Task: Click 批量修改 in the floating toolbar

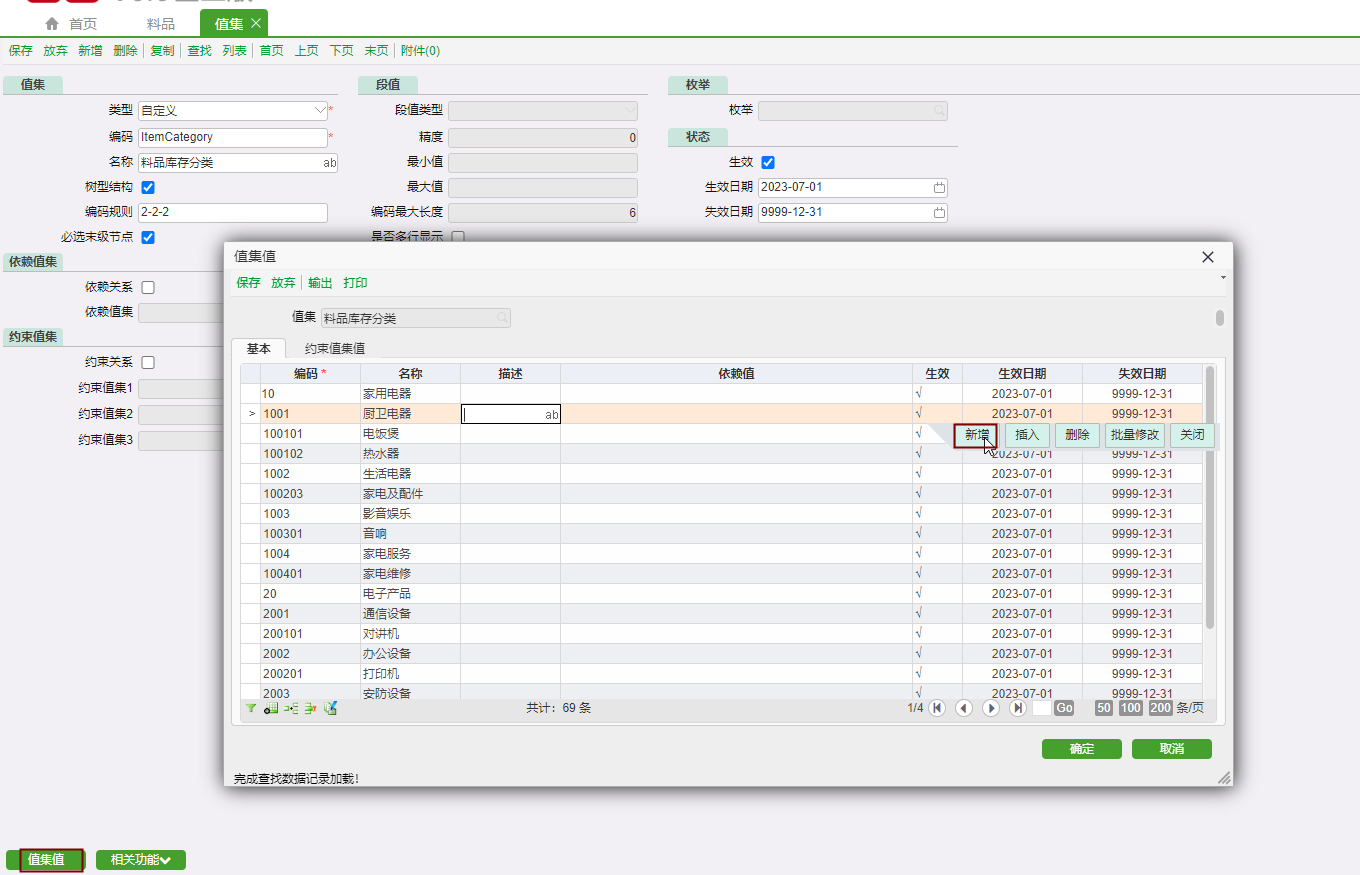Action: click(1134, 435)
